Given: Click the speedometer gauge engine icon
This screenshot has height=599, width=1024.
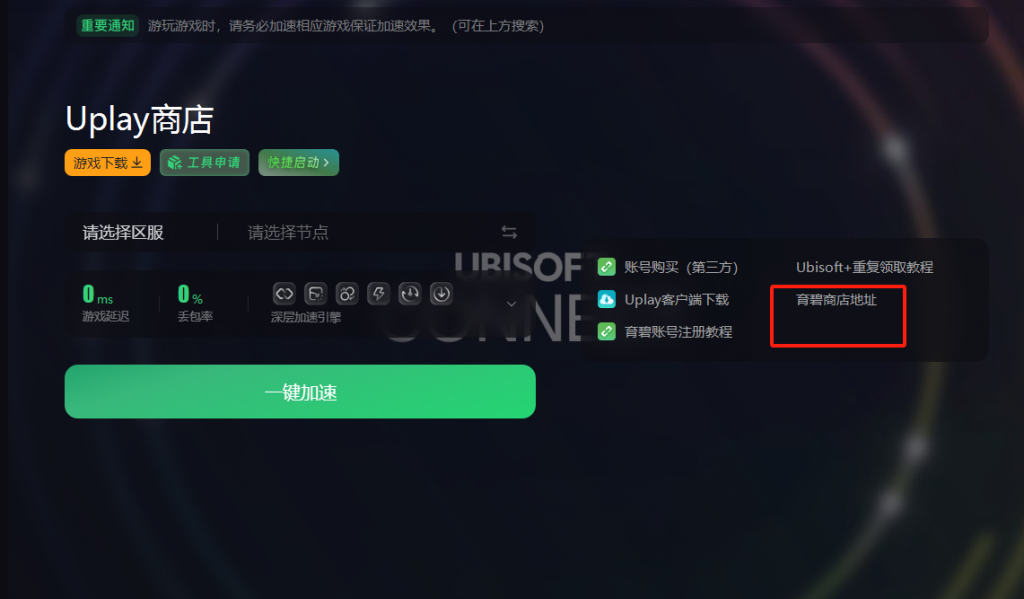Looking at the screenshot, I should pos(409,294).
